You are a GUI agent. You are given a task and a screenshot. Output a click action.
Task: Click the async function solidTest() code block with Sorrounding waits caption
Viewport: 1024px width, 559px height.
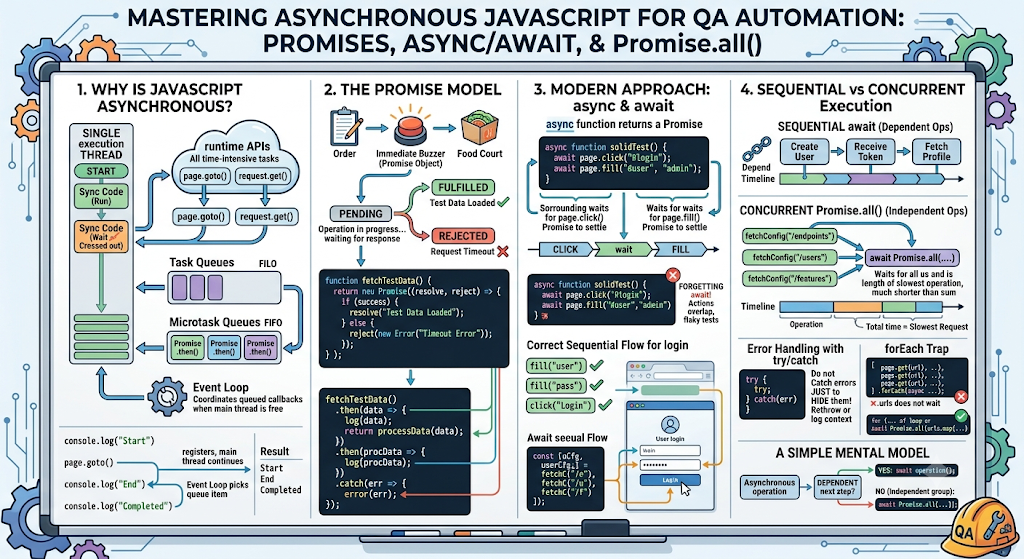(623, 163)
